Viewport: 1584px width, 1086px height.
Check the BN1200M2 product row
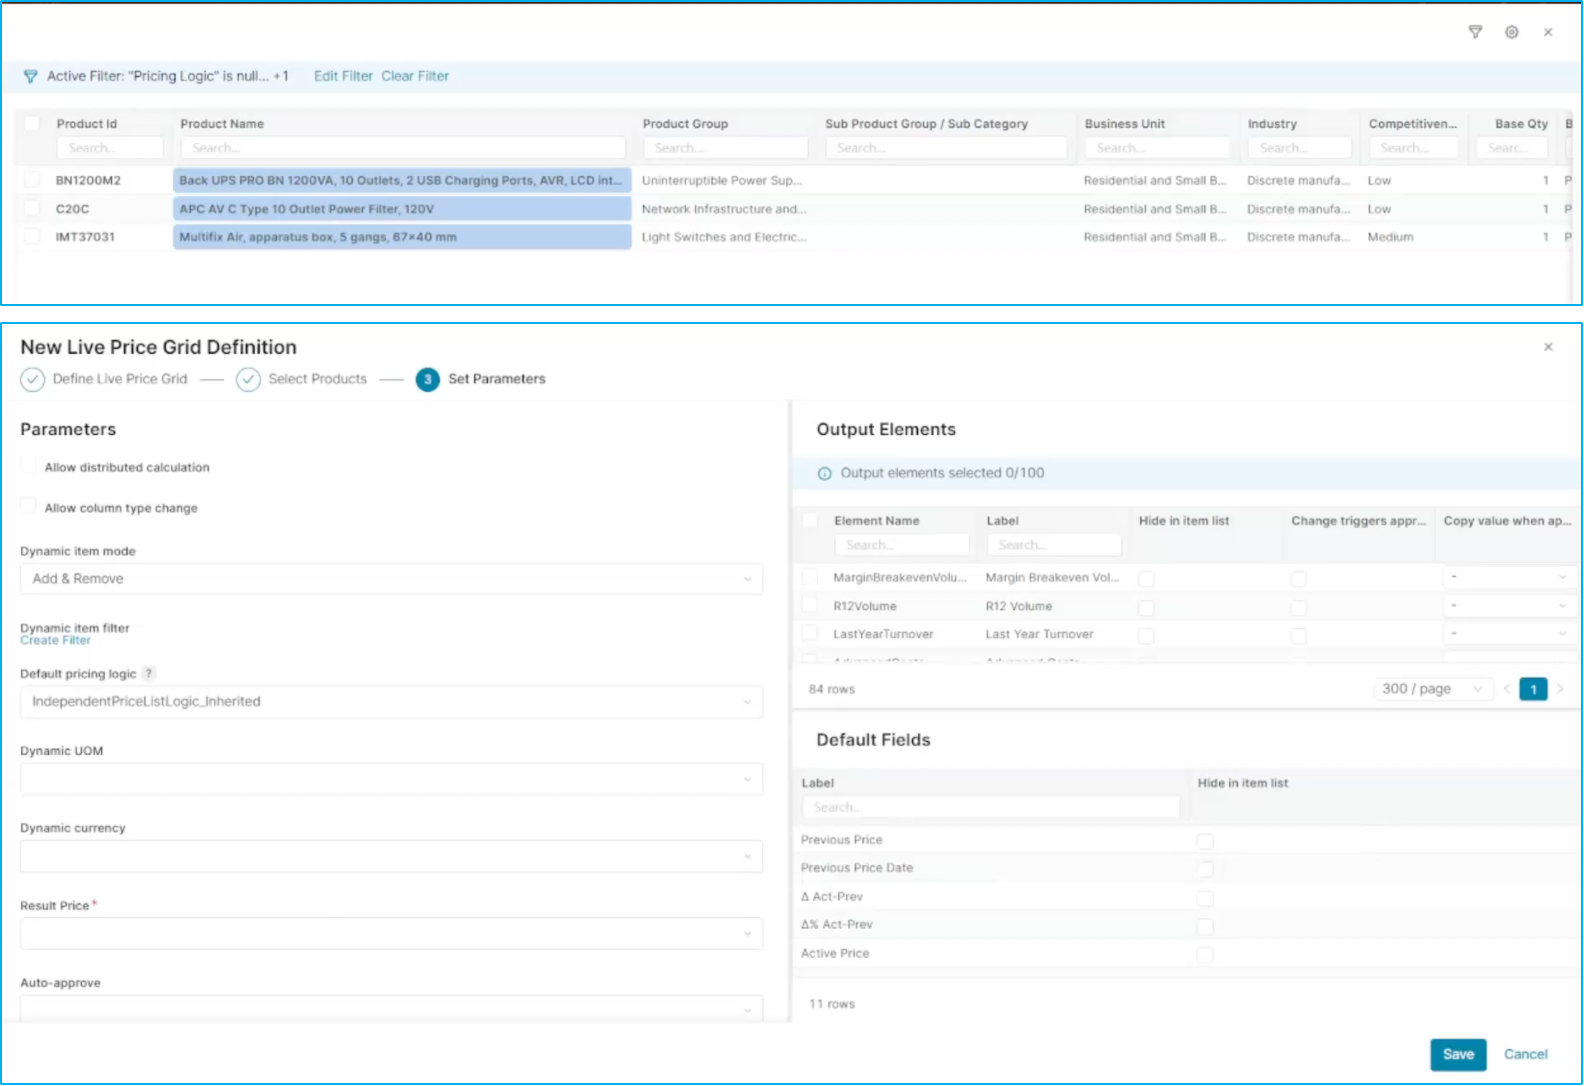click(x=32, y=180)
